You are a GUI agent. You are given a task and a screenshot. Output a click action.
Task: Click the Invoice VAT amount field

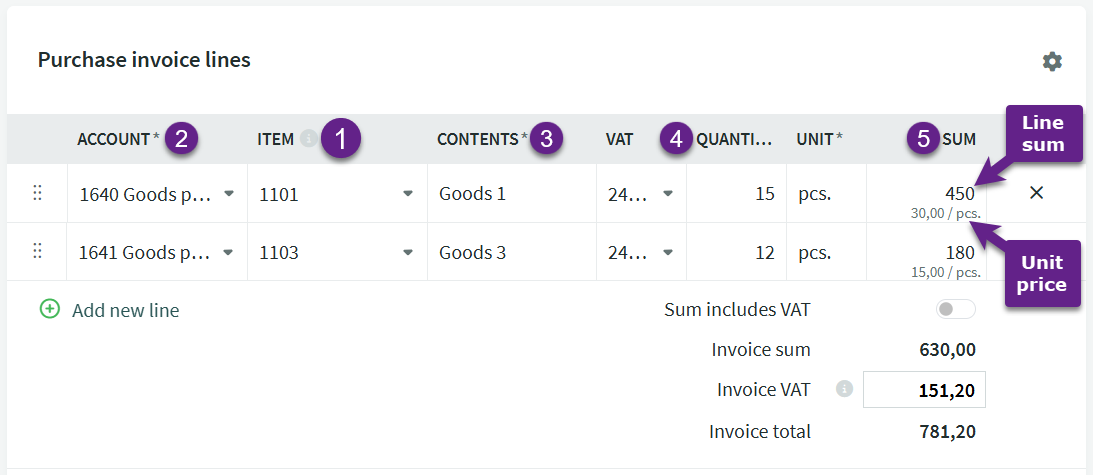[924, 390]
